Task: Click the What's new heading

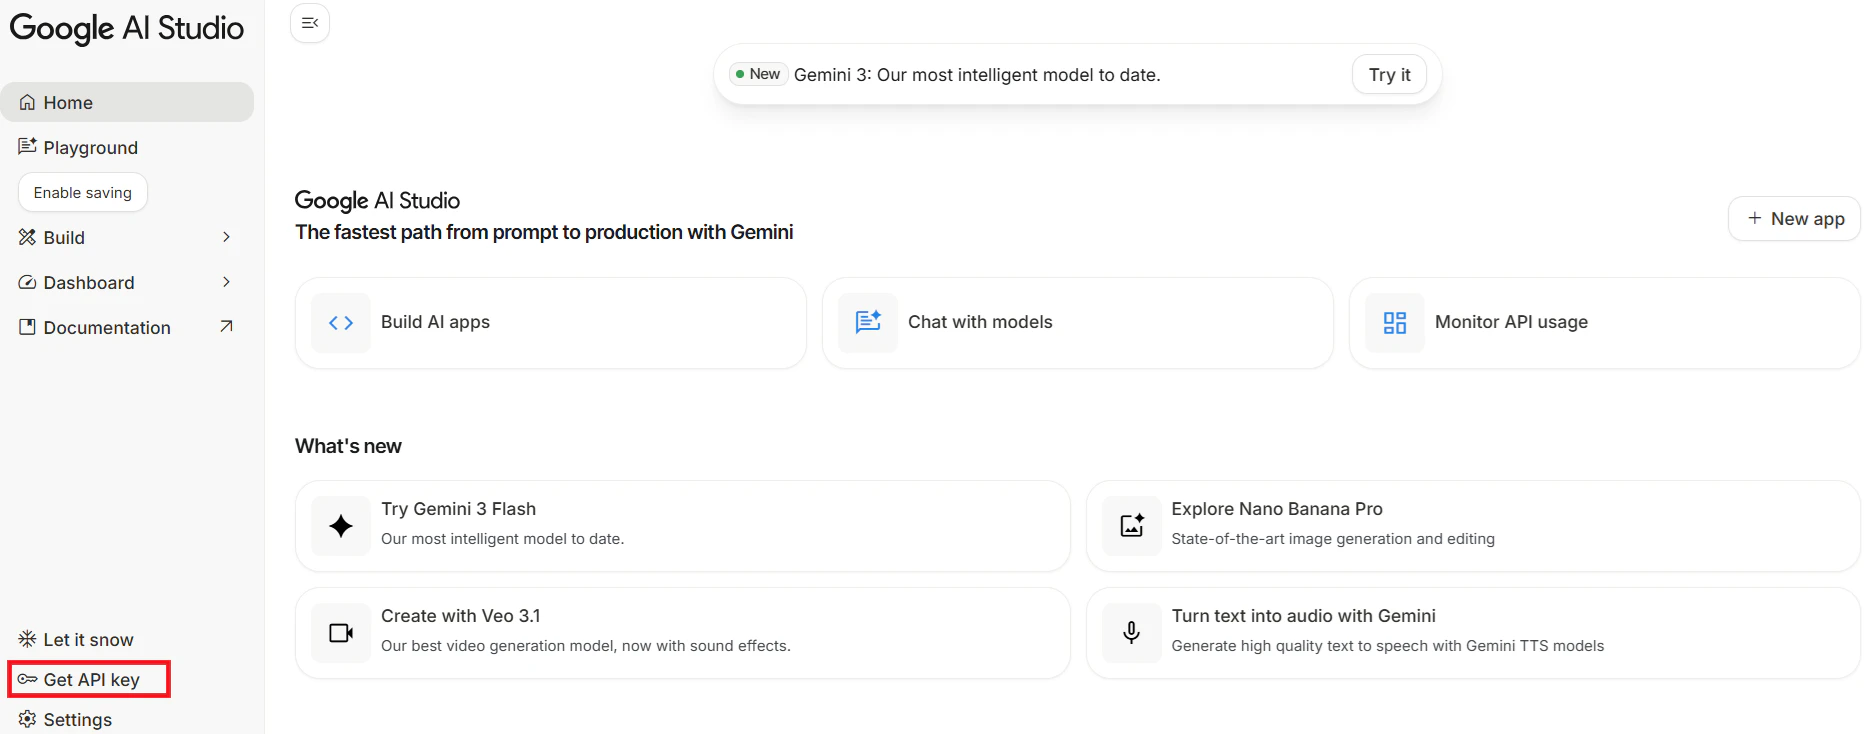Action: click(x=348, y=446)
